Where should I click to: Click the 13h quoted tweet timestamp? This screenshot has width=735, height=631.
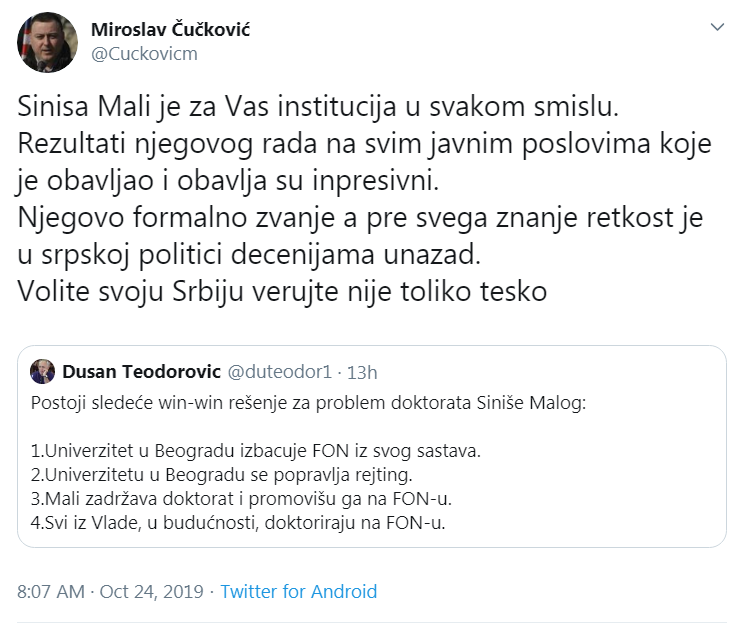click(x=361, y=372)
